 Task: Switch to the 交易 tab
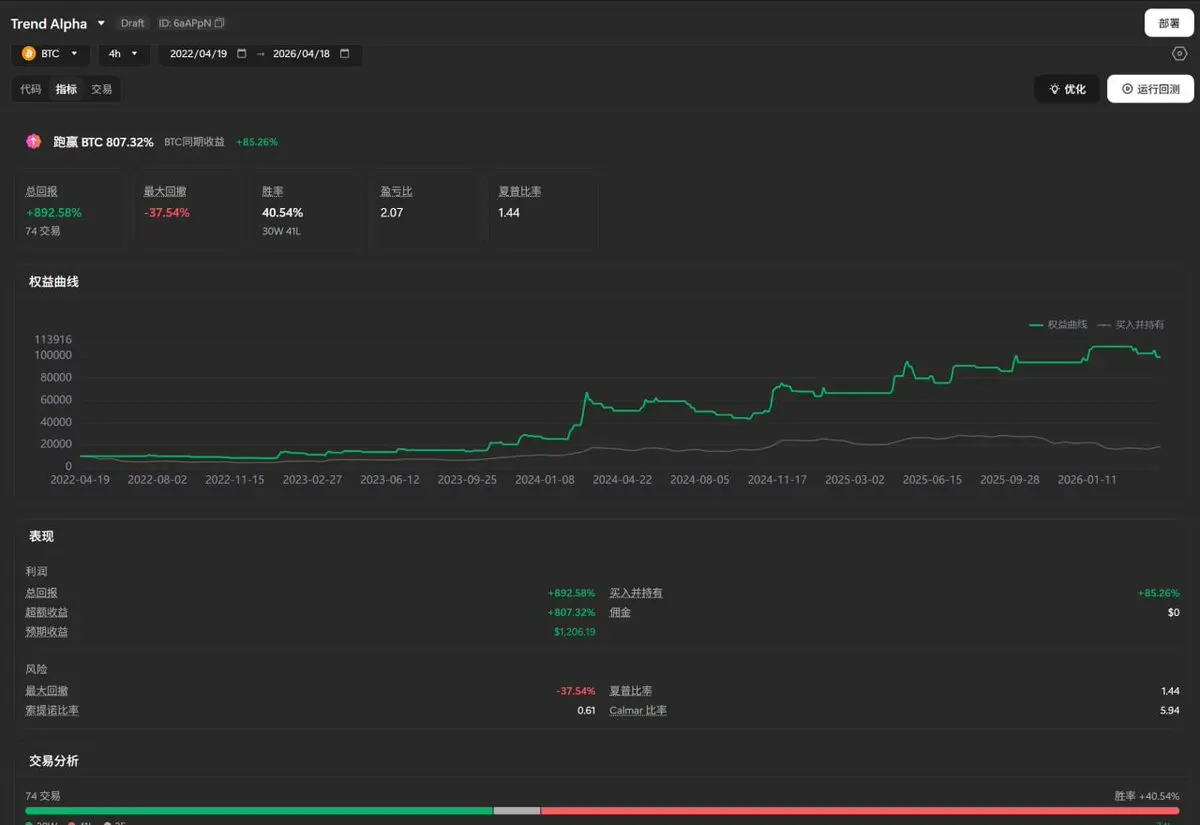point(102,89)
